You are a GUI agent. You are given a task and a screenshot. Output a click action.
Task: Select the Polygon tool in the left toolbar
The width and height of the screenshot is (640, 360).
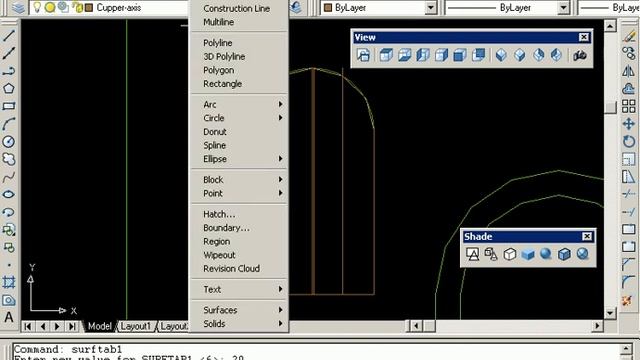pyautogui.click(x=9, y=89)
